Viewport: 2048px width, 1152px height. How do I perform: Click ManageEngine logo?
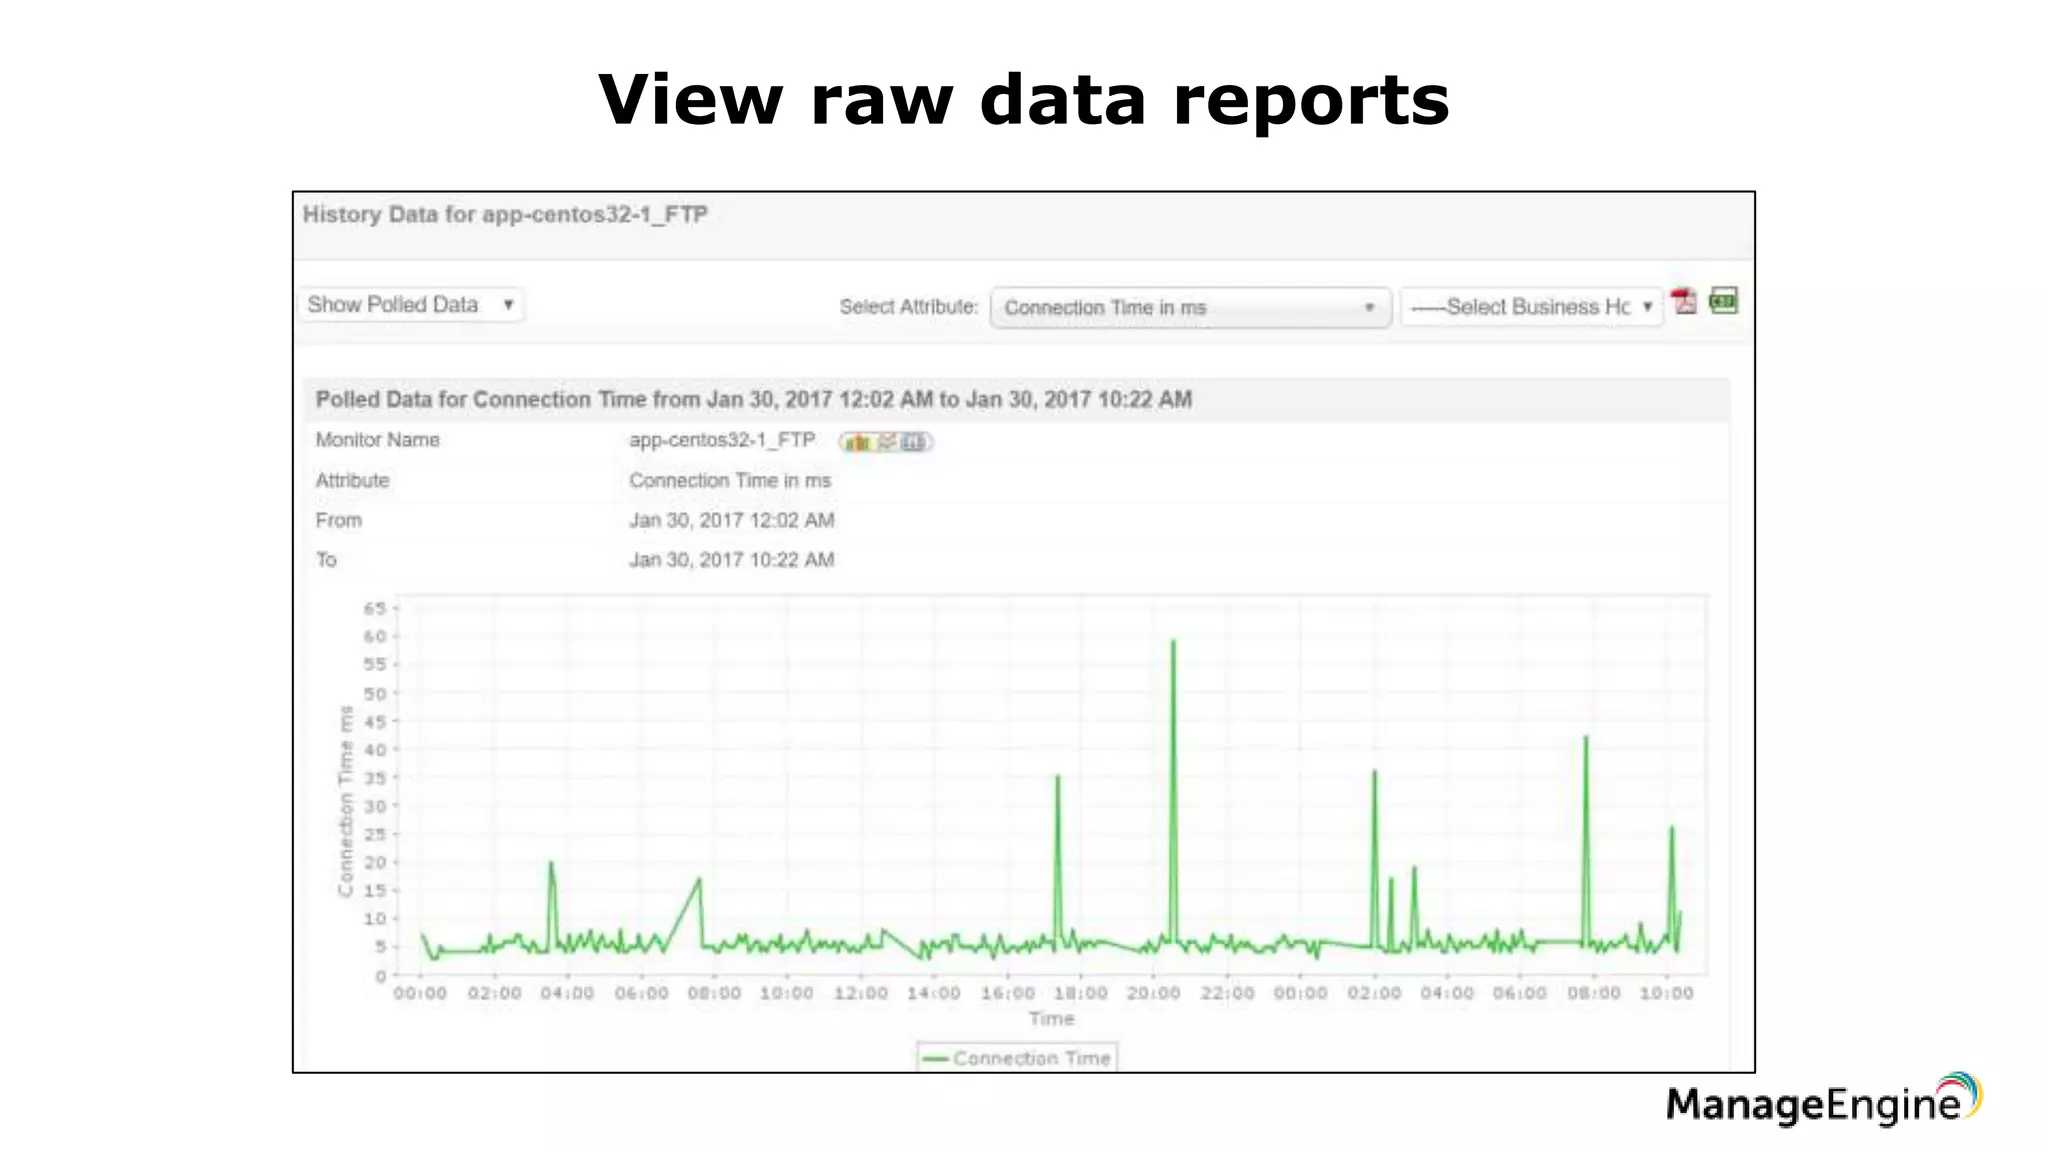click(x=1824, y=1100)
